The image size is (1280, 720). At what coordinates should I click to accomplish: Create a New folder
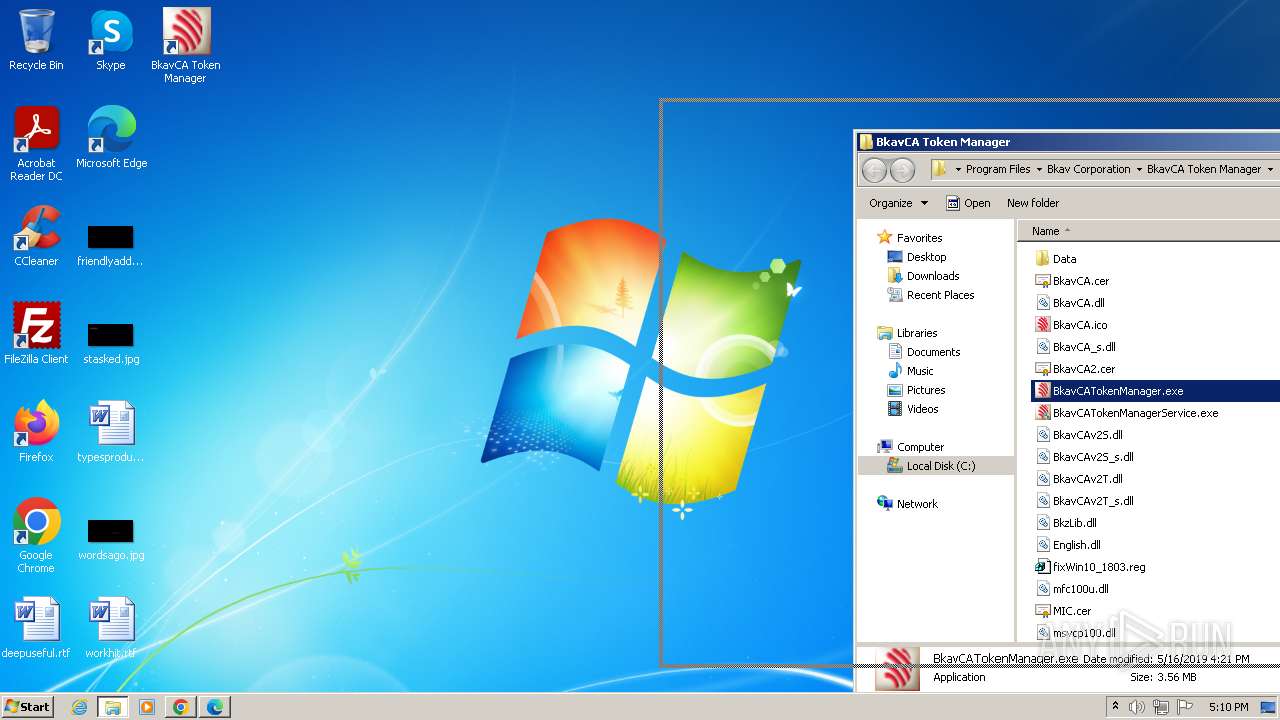pos(1033,203)
